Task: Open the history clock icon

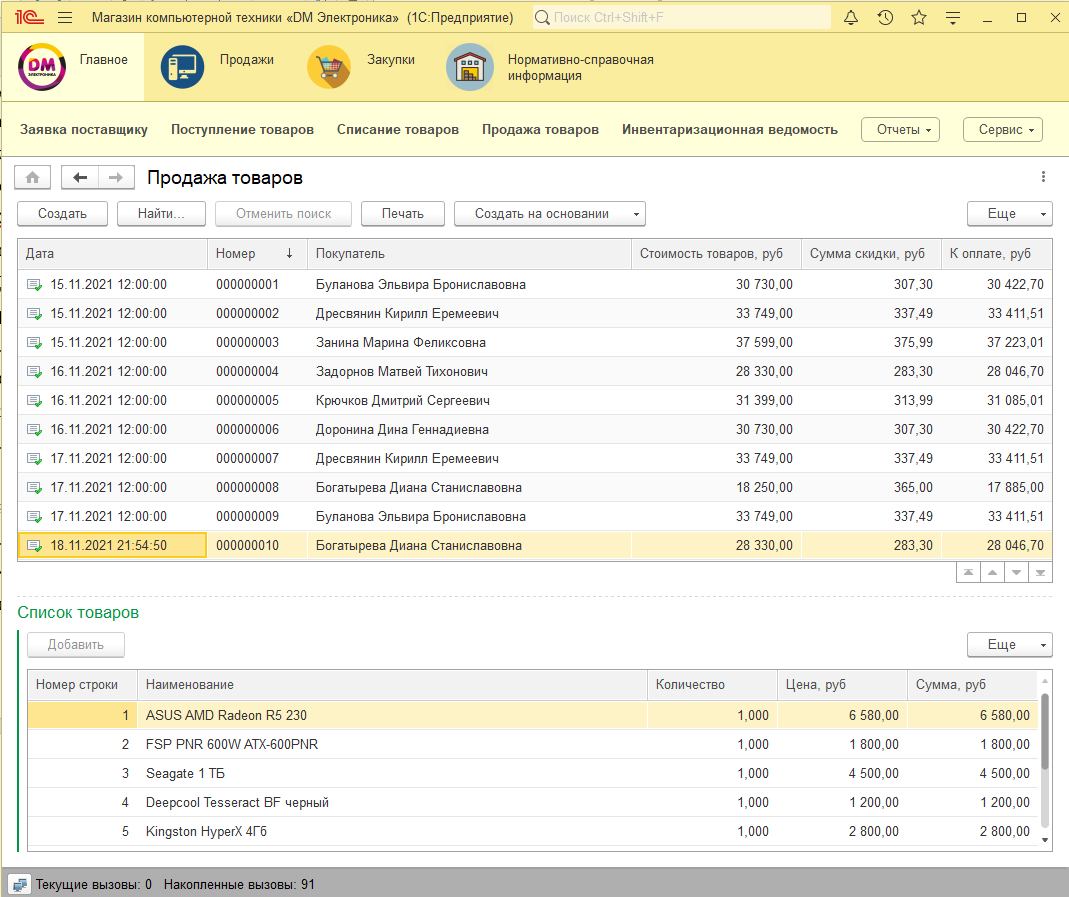Action: (885, 18)
